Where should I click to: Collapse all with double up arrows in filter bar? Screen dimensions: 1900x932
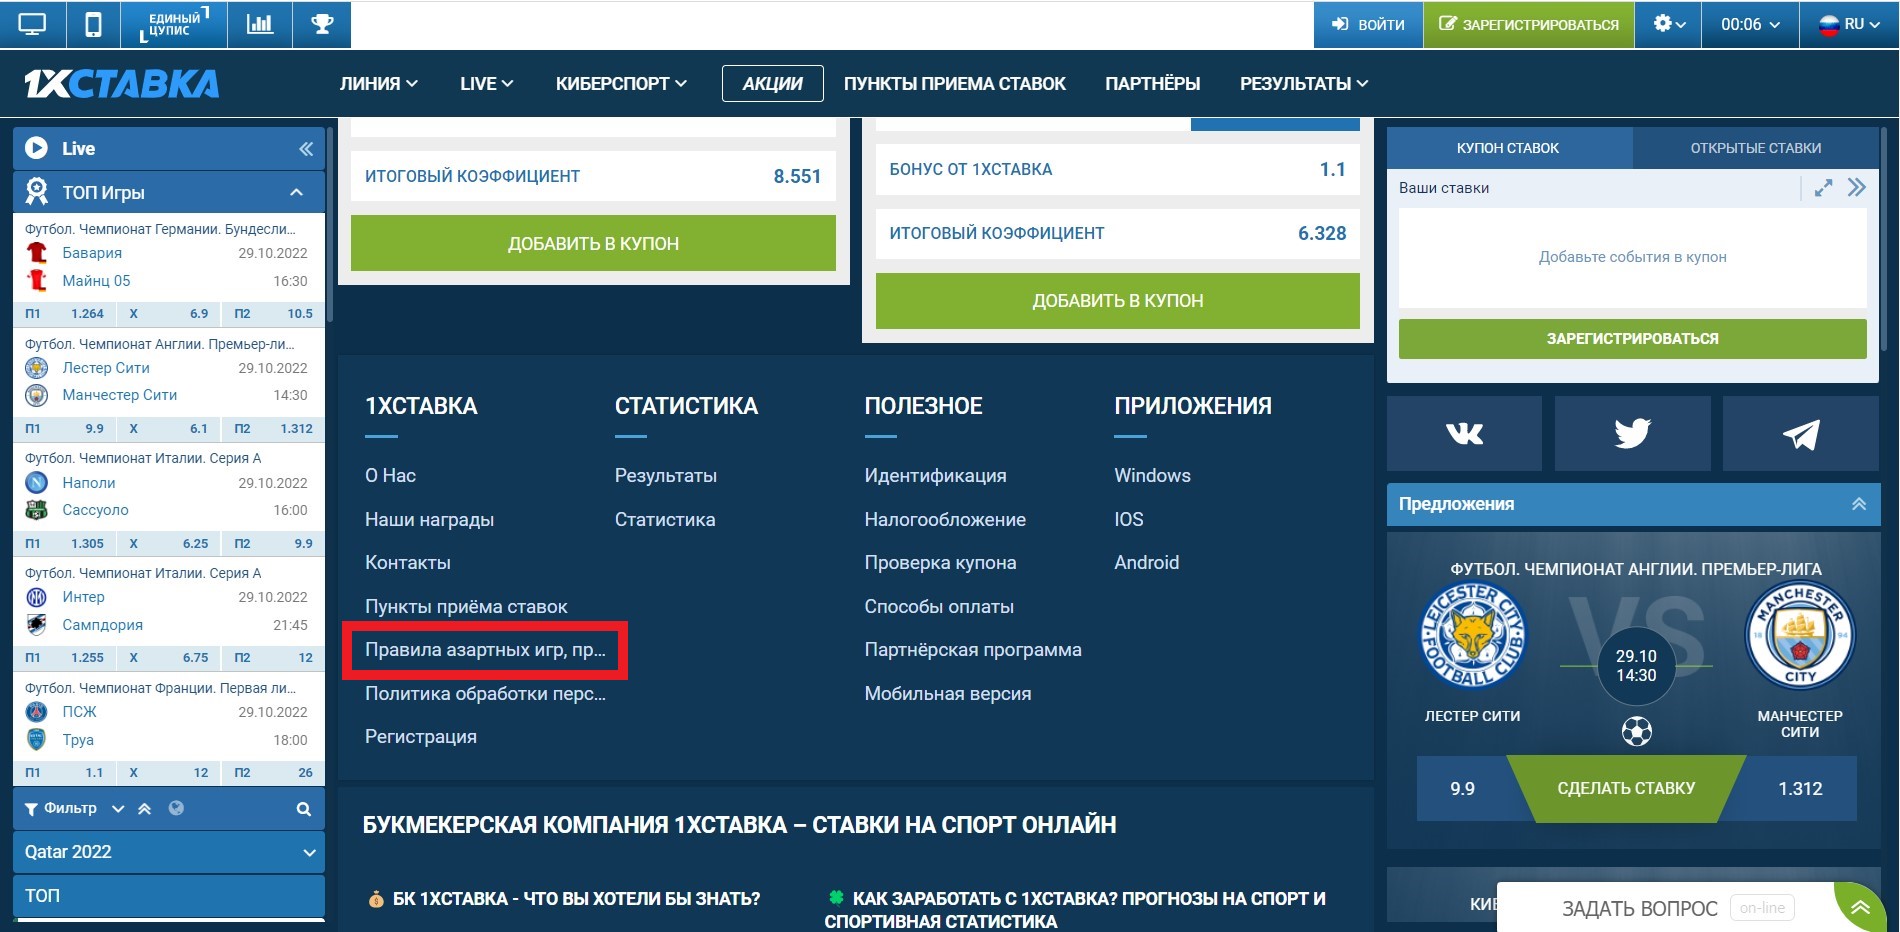[x=145, y=809]
